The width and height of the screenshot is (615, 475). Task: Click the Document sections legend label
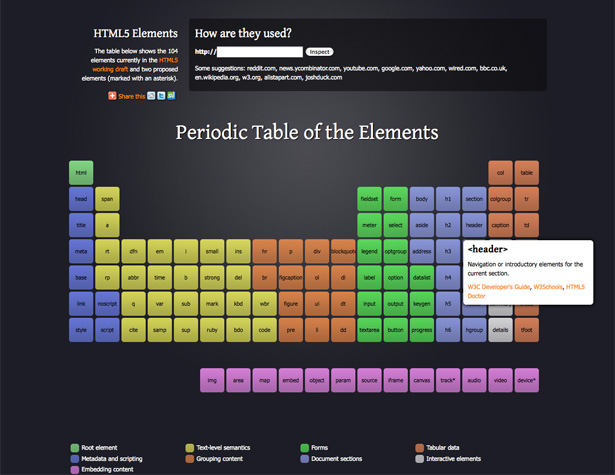click(337, 459)
